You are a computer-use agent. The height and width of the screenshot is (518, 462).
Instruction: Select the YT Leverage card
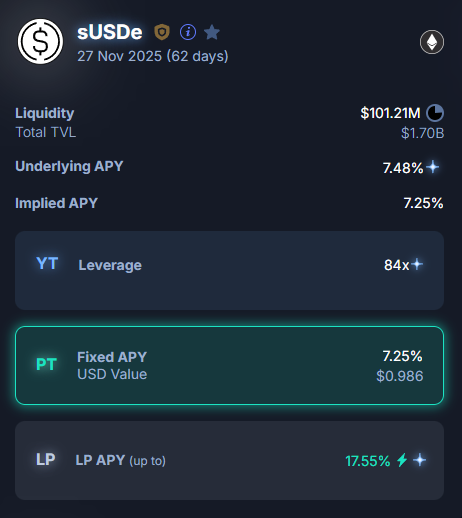229,270
